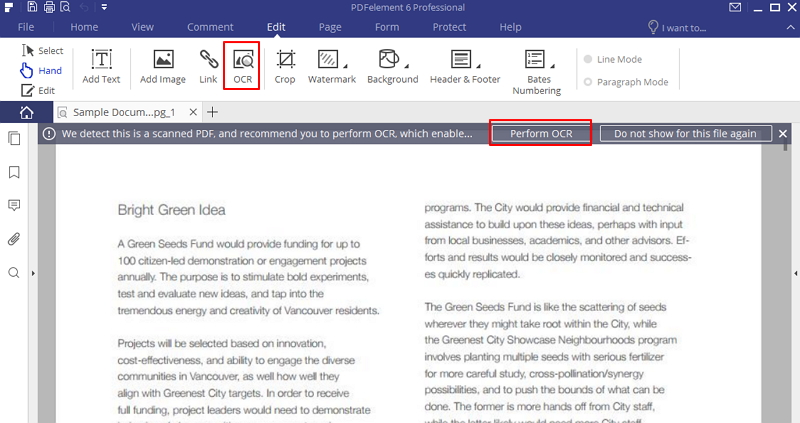800x423 pixels.
Task: Select the Sample Docum...pg_1 document tab
Action: coord(123,112)
